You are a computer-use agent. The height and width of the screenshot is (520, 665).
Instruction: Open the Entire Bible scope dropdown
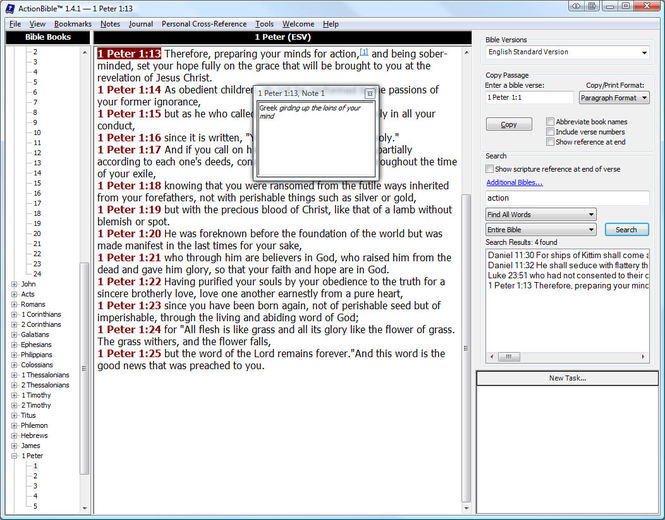pos(541,229)
